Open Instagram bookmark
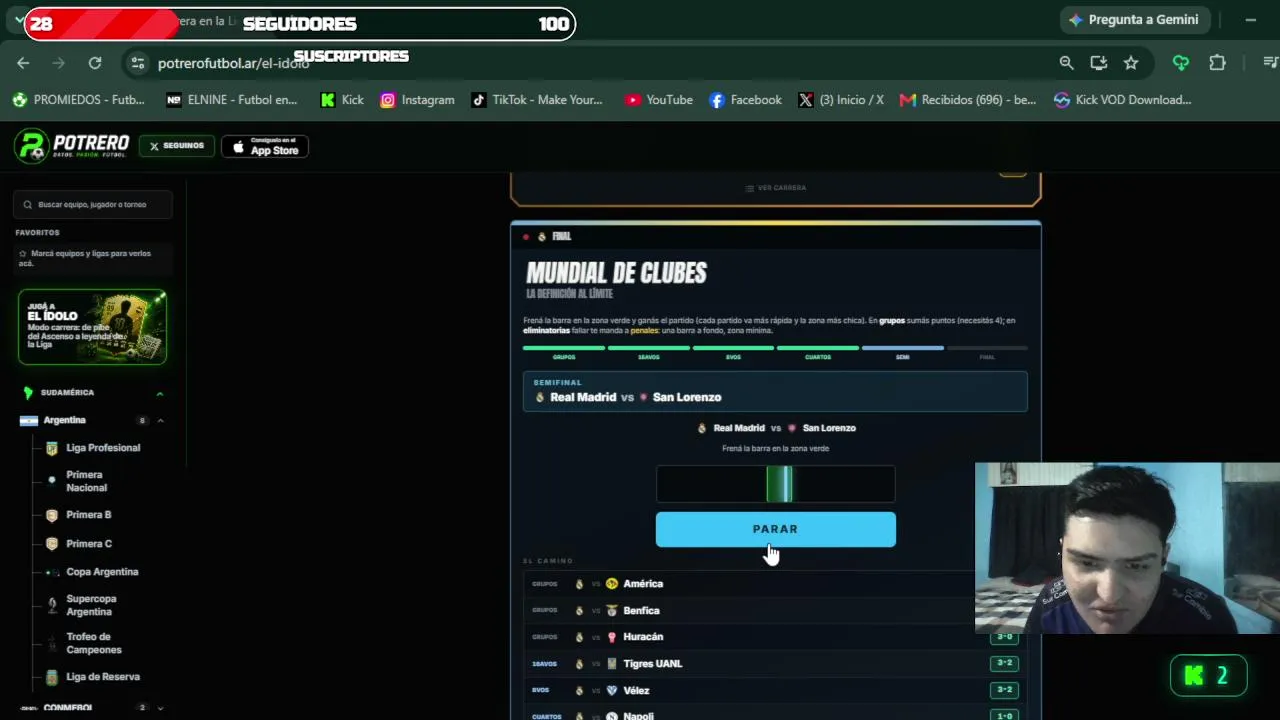The width and height of the screenshot is (1280, 720). (418, 100)
